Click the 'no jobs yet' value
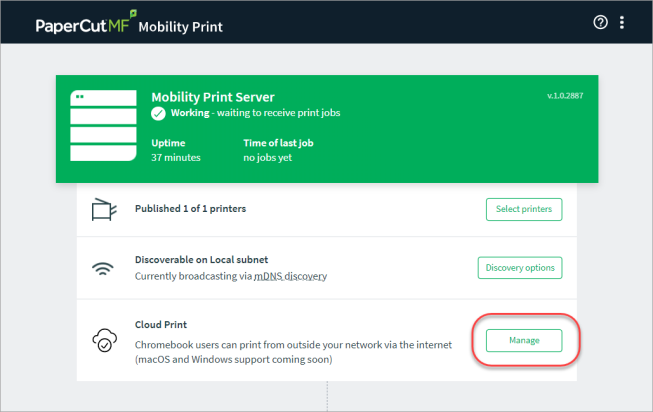 [267, 157]
